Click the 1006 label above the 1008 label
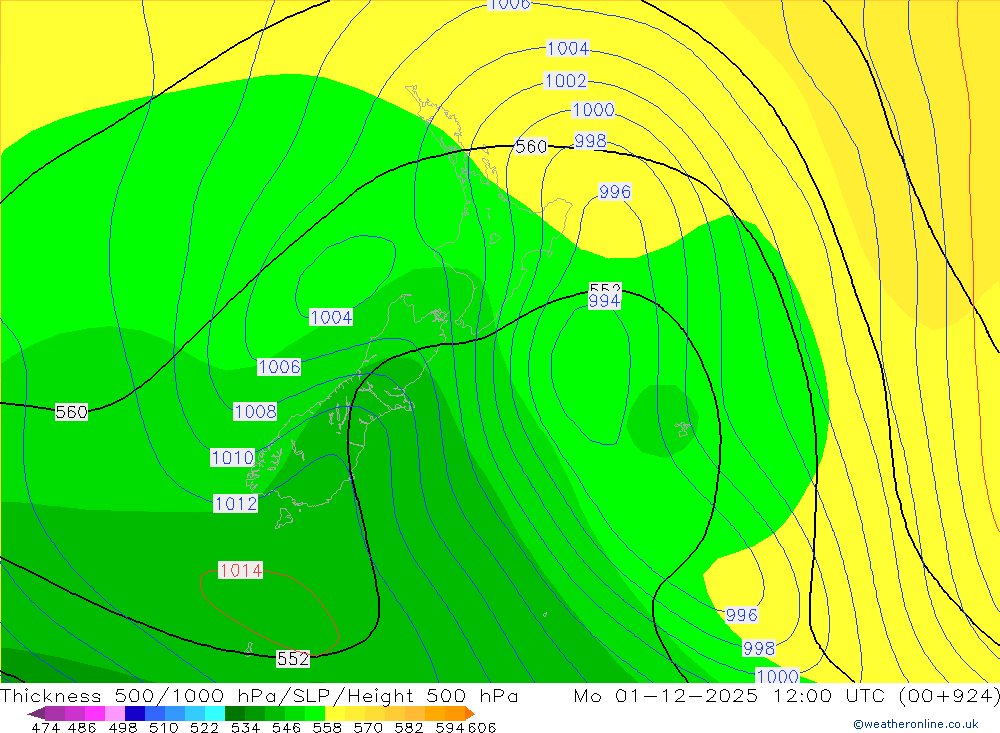 point(279,366)
